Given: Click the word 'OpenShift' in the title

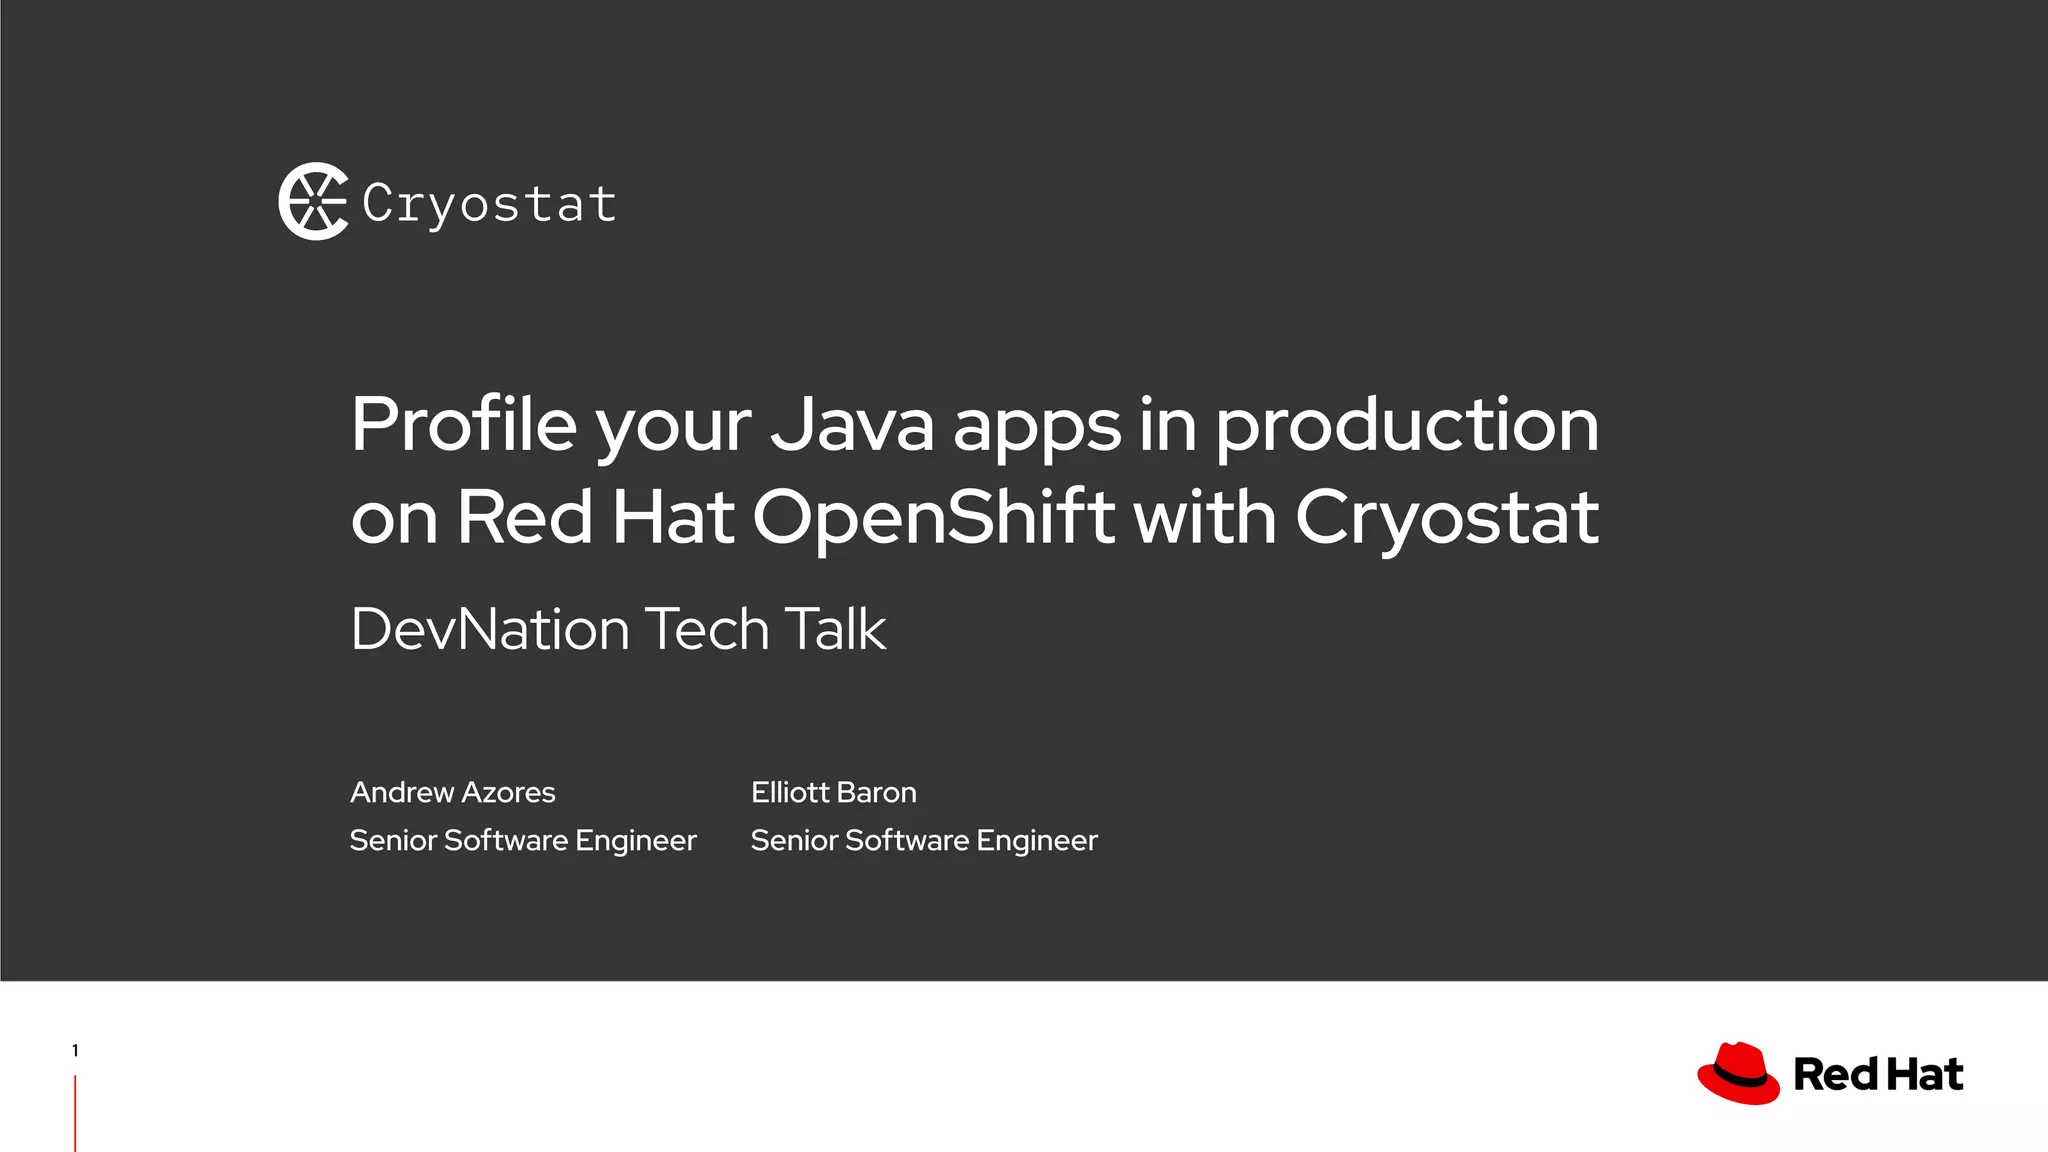Looking at the screenshot, I should [x=933, y=517].
